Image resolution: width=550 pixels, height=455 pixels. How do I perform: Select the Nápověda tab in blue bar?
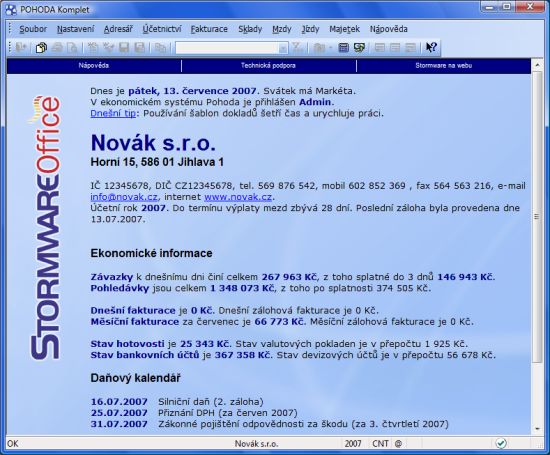(x=94, y=66)
